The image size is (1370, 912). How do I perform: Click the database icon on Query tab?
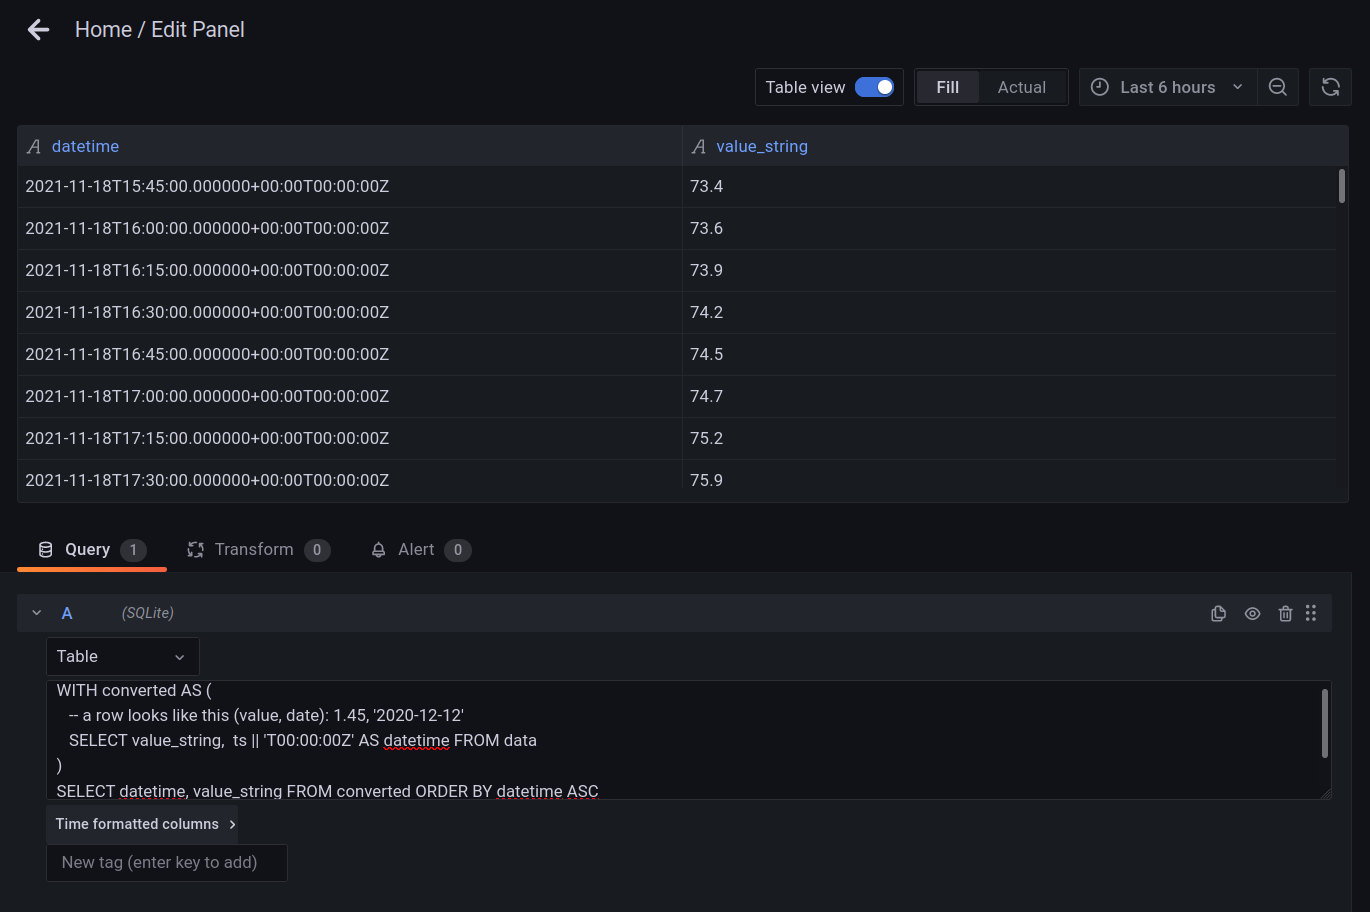point(45,550)
